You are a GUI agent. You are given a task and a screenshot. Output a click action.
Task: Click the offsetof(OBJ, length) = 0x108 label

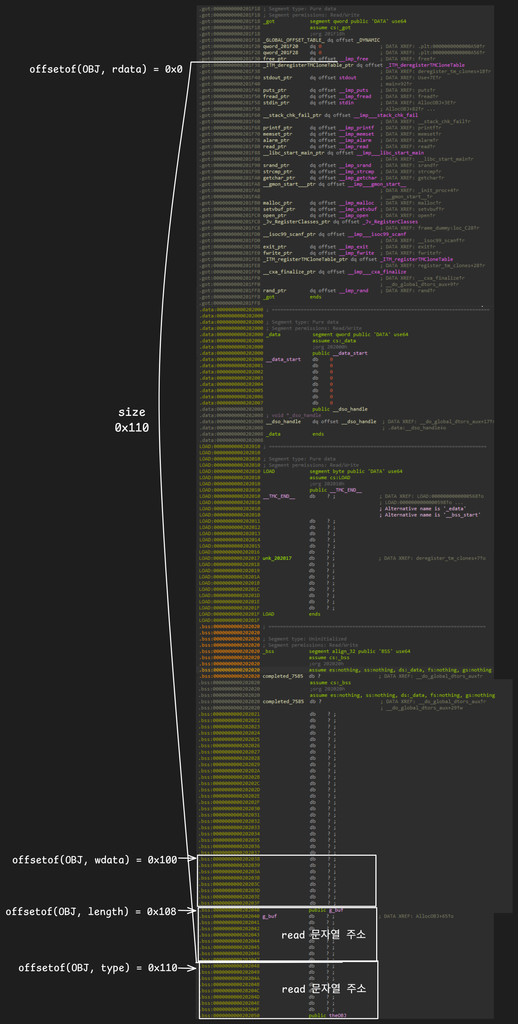coord(91,911)
